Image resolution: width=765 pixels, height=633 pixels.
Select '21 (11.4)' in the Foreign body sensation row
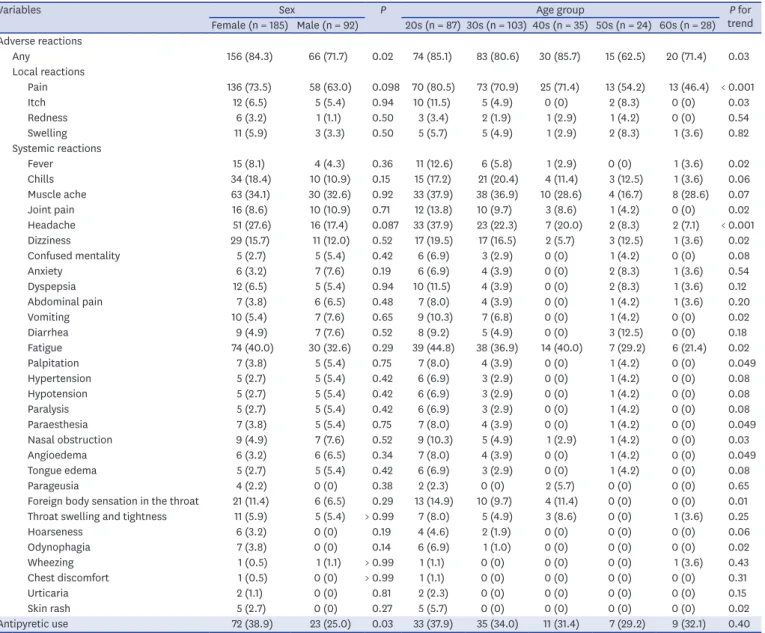(x=250, y=501)
